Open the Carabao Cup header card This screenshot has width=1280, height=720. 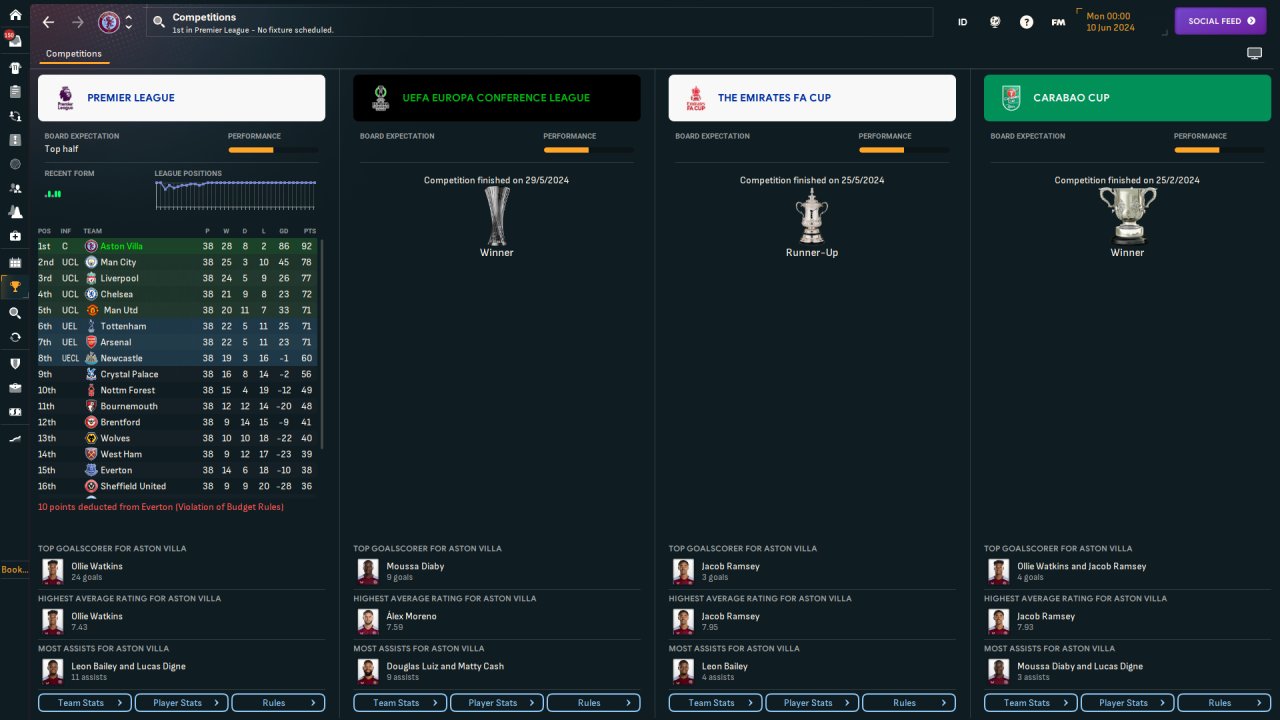tap(1127, 98)
